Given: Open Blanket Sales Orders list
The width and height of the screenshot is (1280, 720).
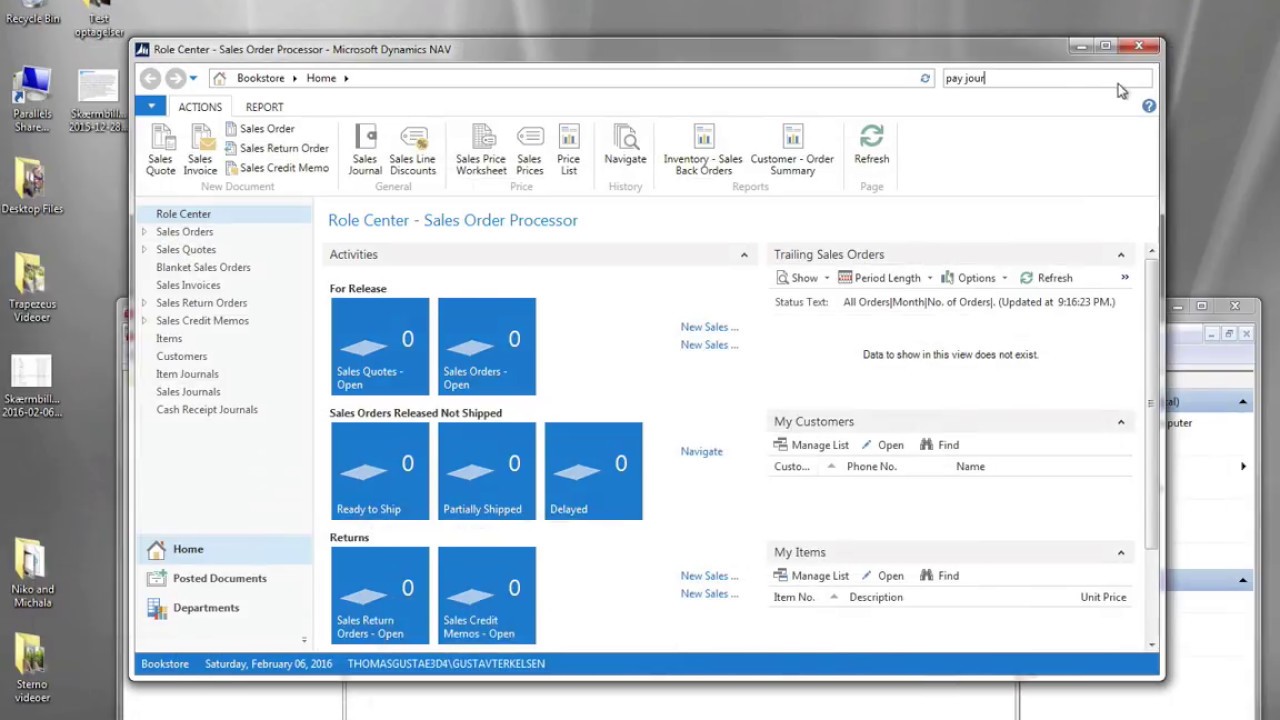Looking at the screenshot, I should [203, 267].
